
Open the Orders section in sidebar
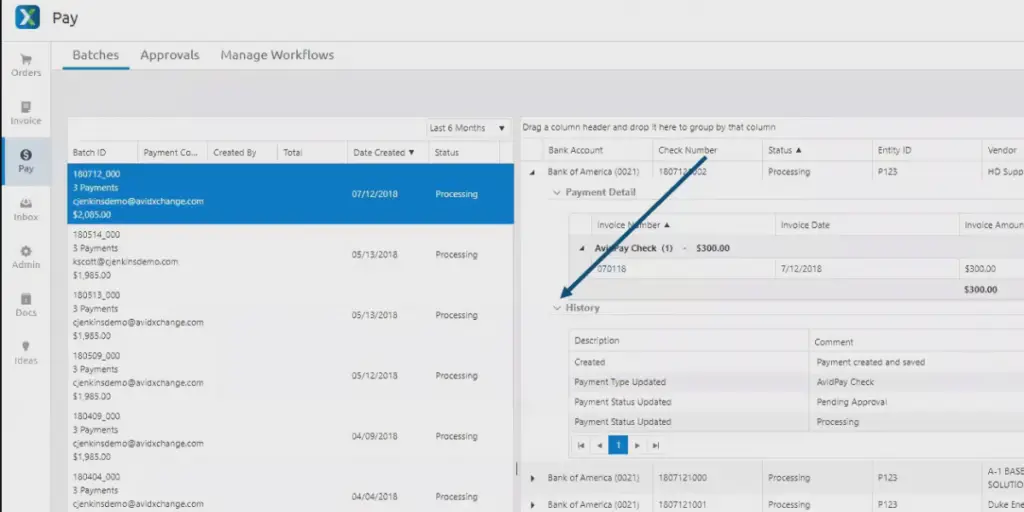coord(26,65)
